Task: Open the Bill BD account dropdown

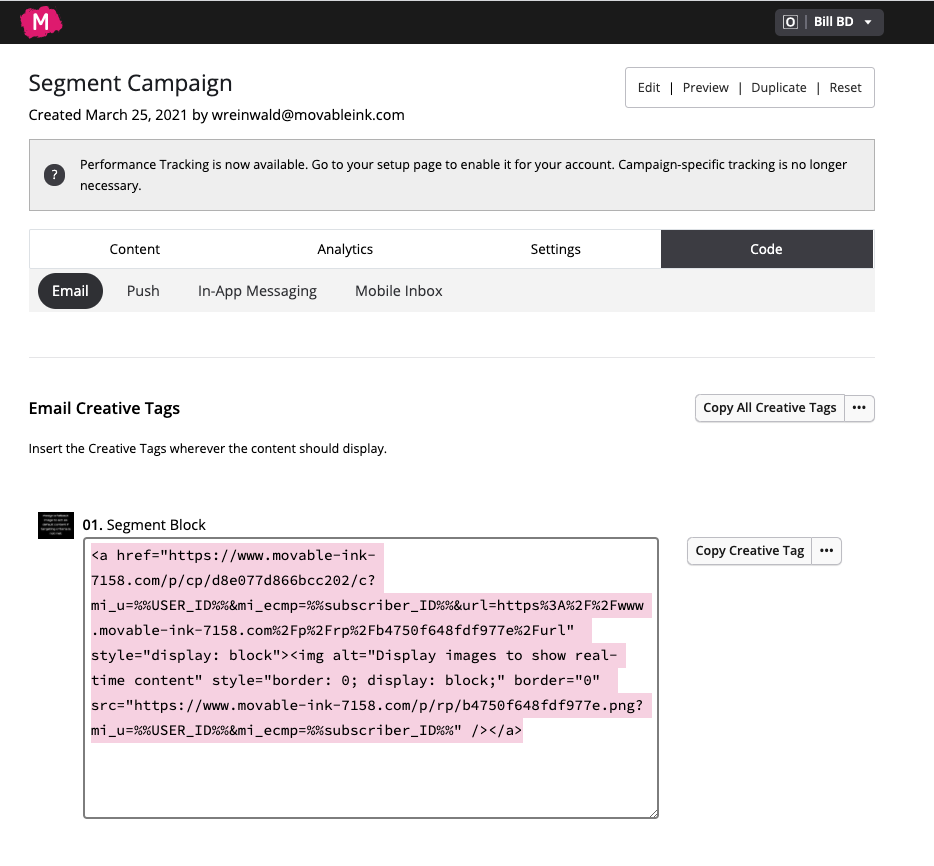Action: pos(829,22)
